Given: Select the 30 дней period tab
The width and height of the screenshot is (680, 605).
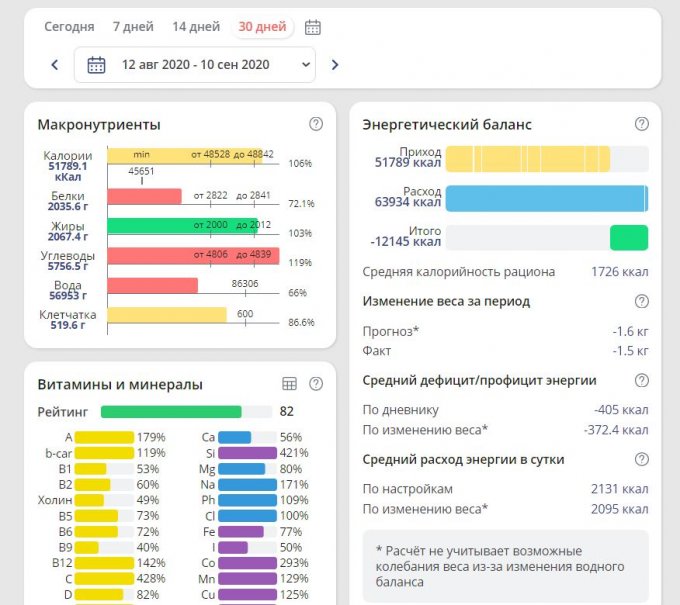Looking at the screenshot, I should [x=262, y=27].
